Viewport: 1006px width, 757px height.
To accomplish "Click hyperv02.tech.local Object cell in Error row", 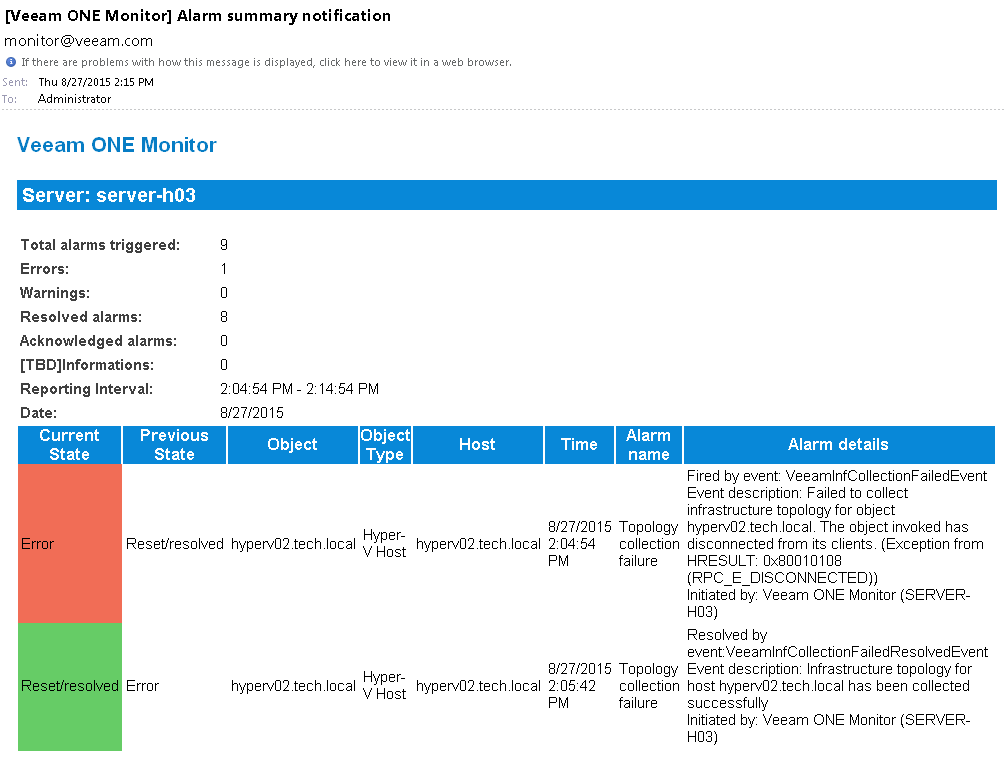I will click(293, 544).
